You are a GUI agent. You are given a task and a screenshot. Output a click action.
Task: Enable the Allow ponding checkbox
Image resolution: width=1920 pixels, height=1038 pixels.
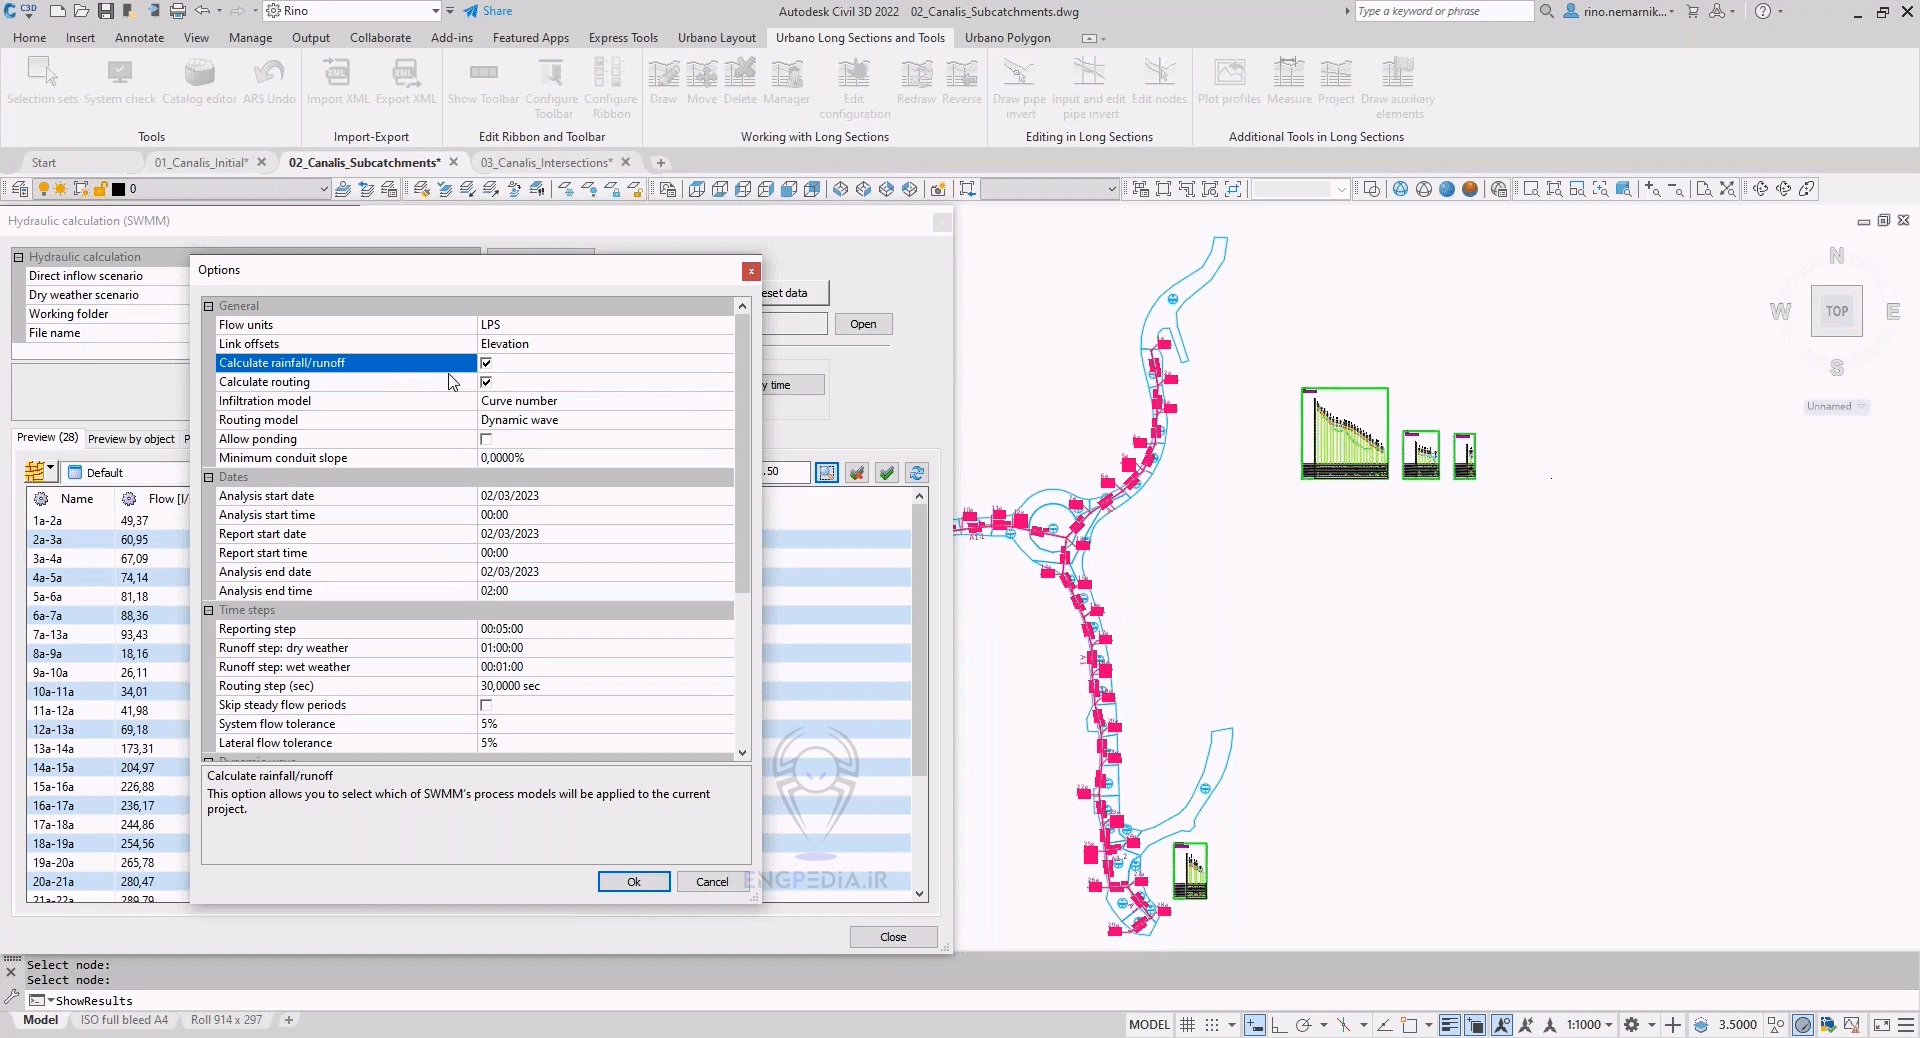(x=486, y=439)
